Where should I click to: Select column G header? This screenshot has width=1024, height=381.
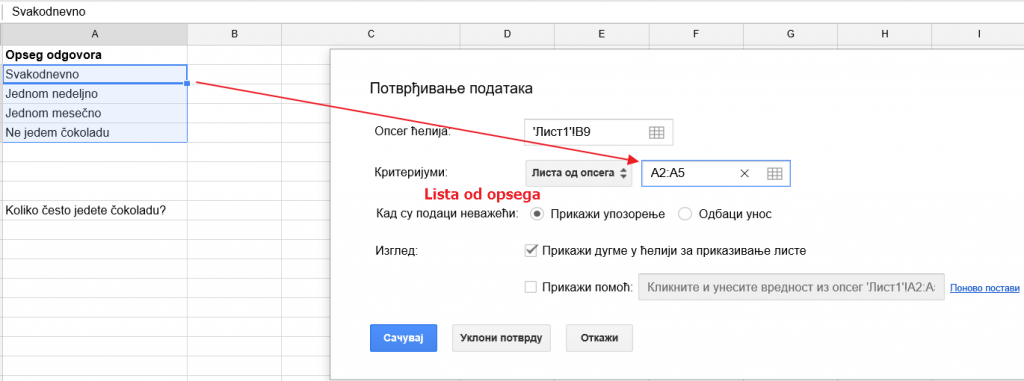point(790,33)
